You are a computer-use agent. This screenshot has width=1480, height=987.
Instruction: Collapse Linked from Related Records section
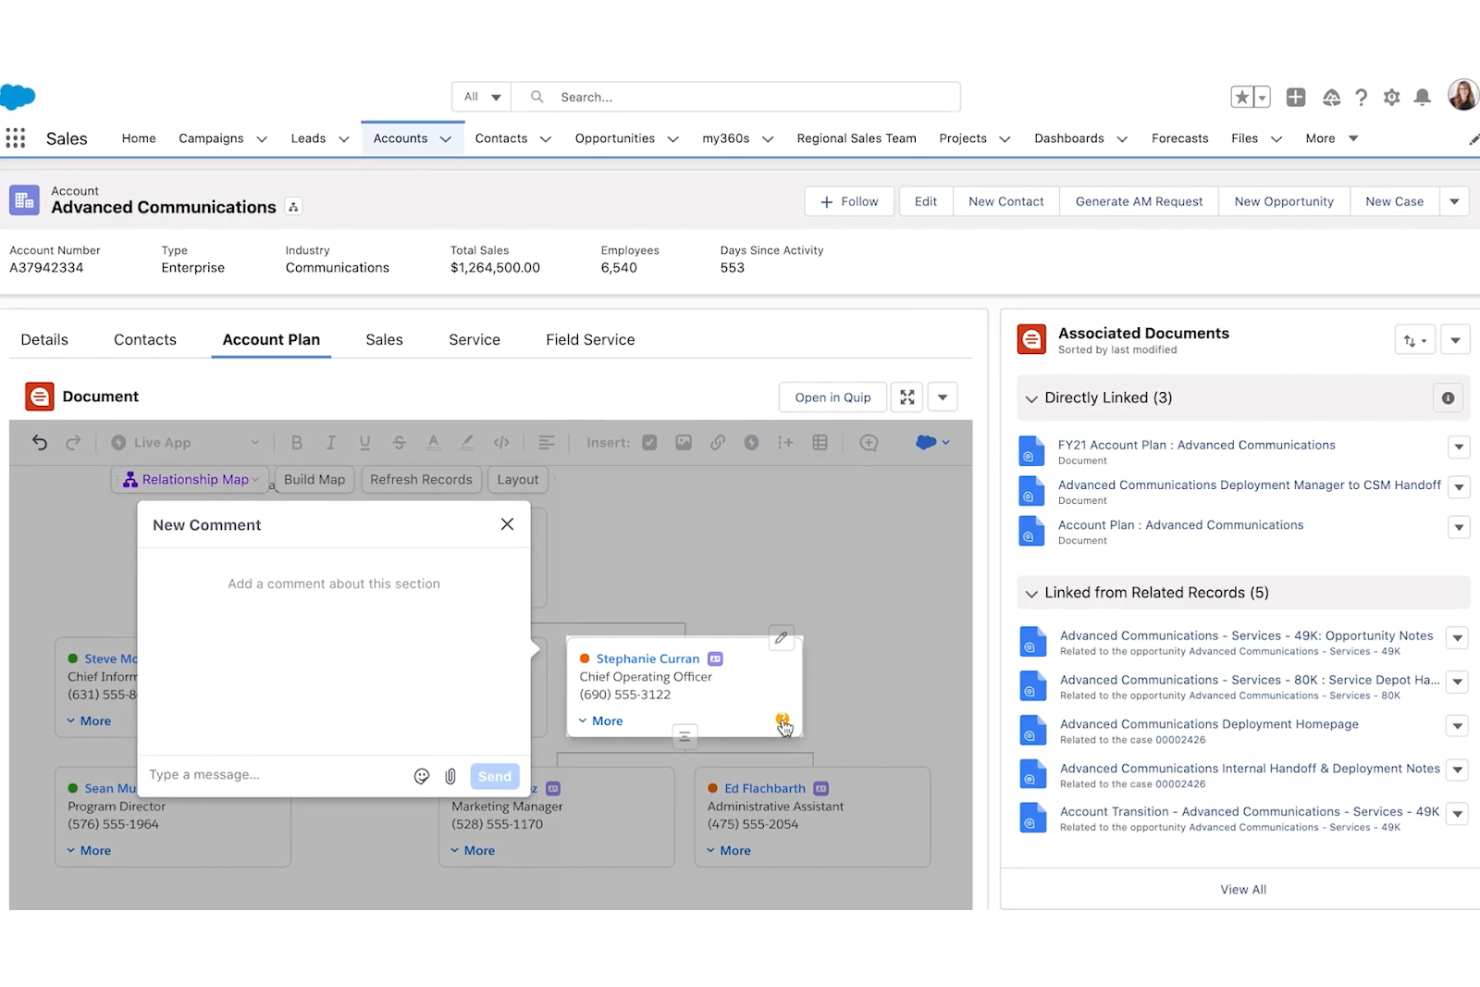(x=1031, y=593)
